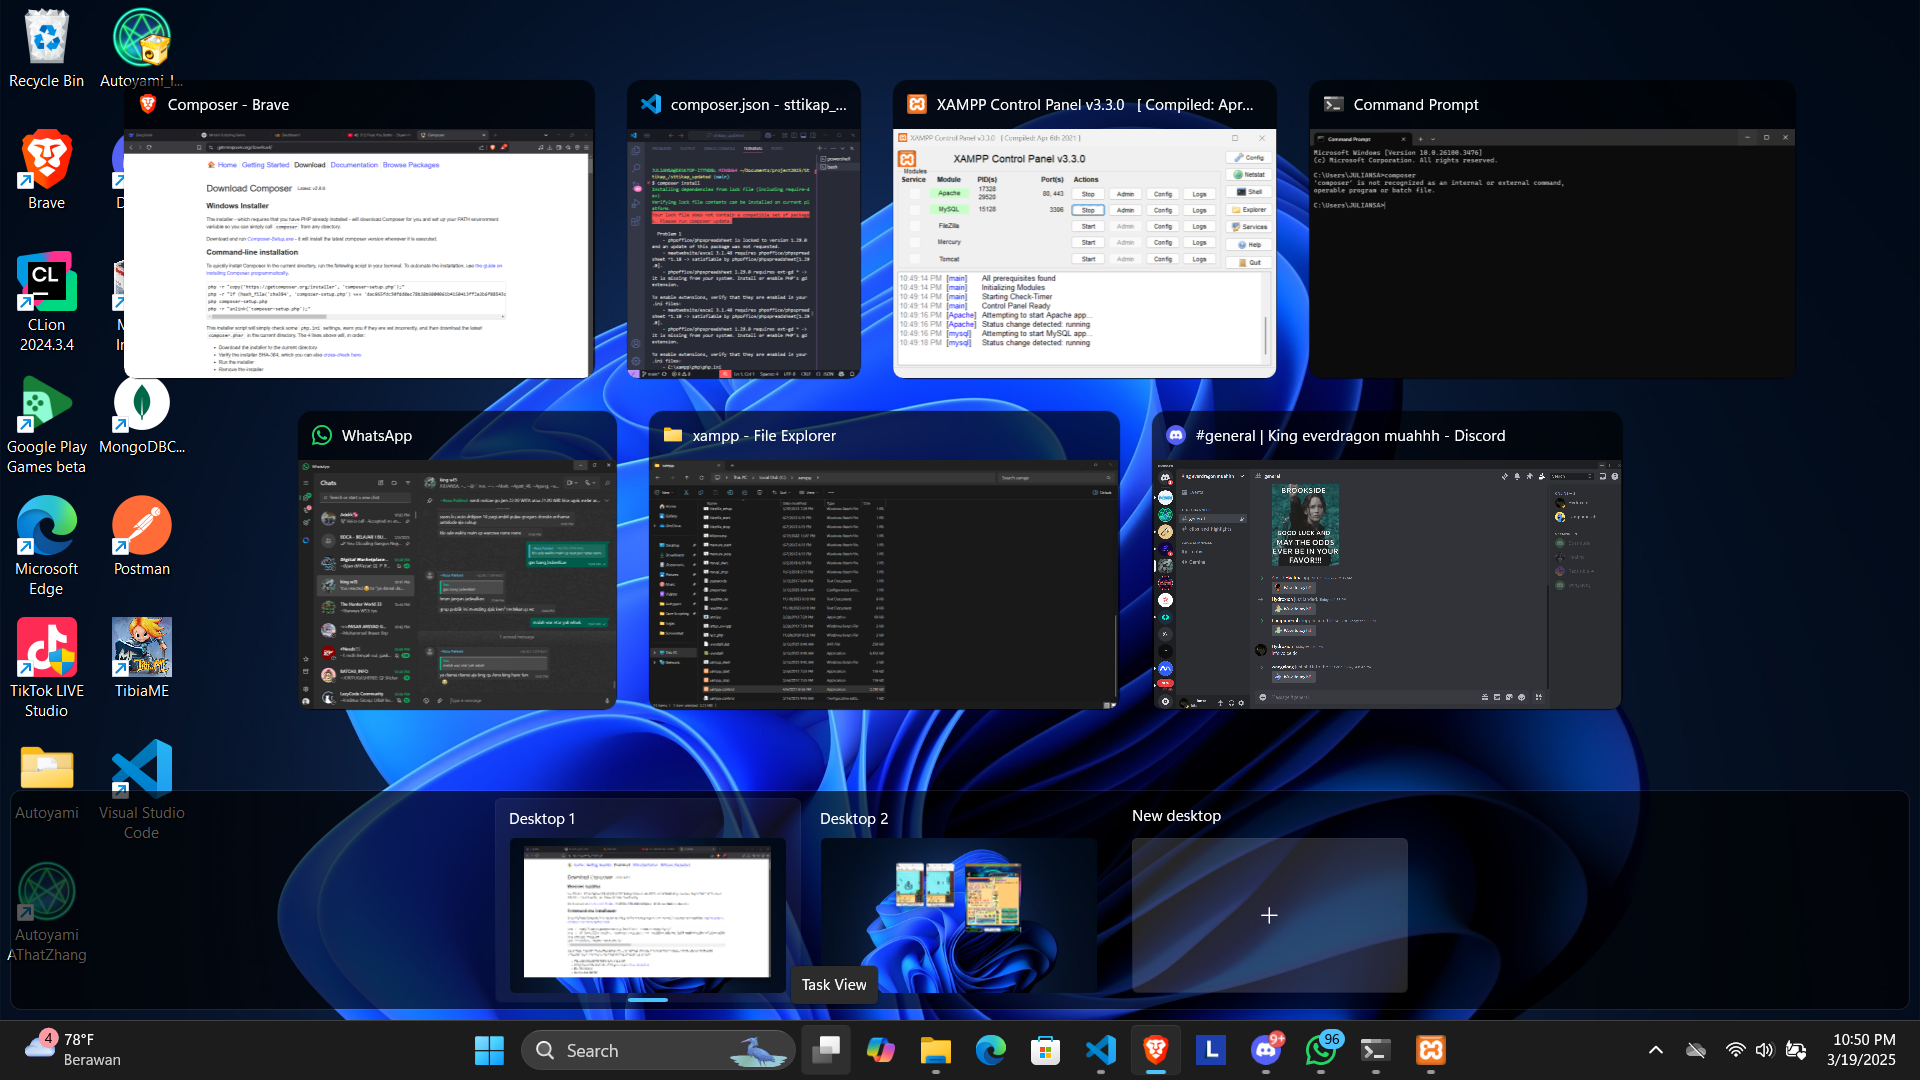The width and height of the screenshot is (1920, 1080).
Task: Click the Brave browser taskbar icon
Action: (x=1155, y=1050)
